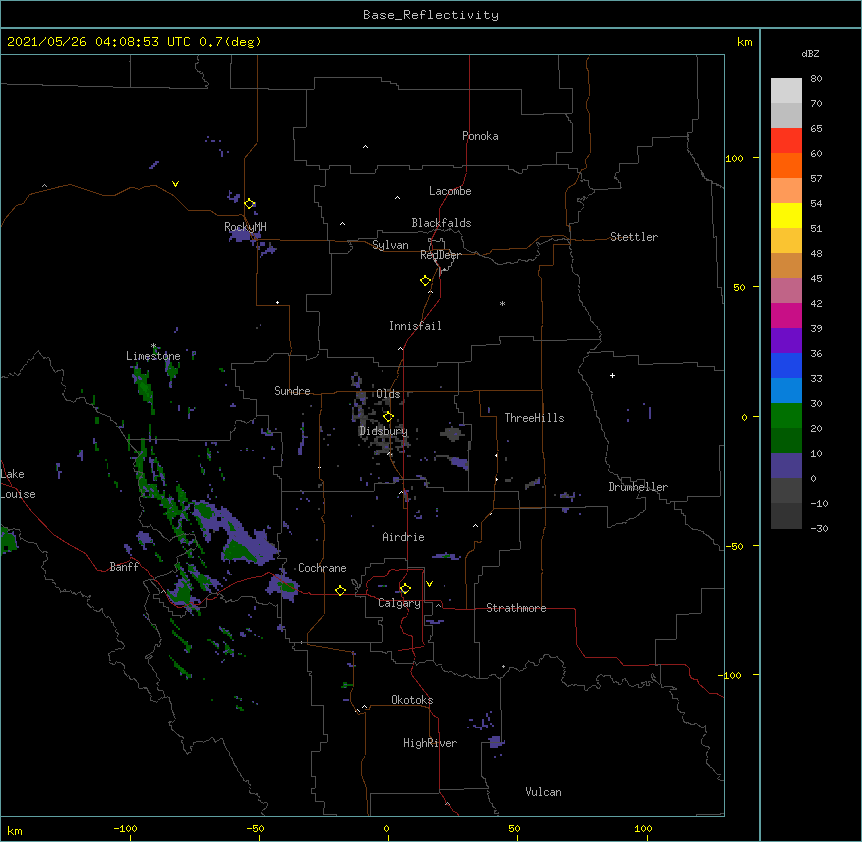Click the Okotoks label
The width and height of the screenshot is (862, 842).
412,700
